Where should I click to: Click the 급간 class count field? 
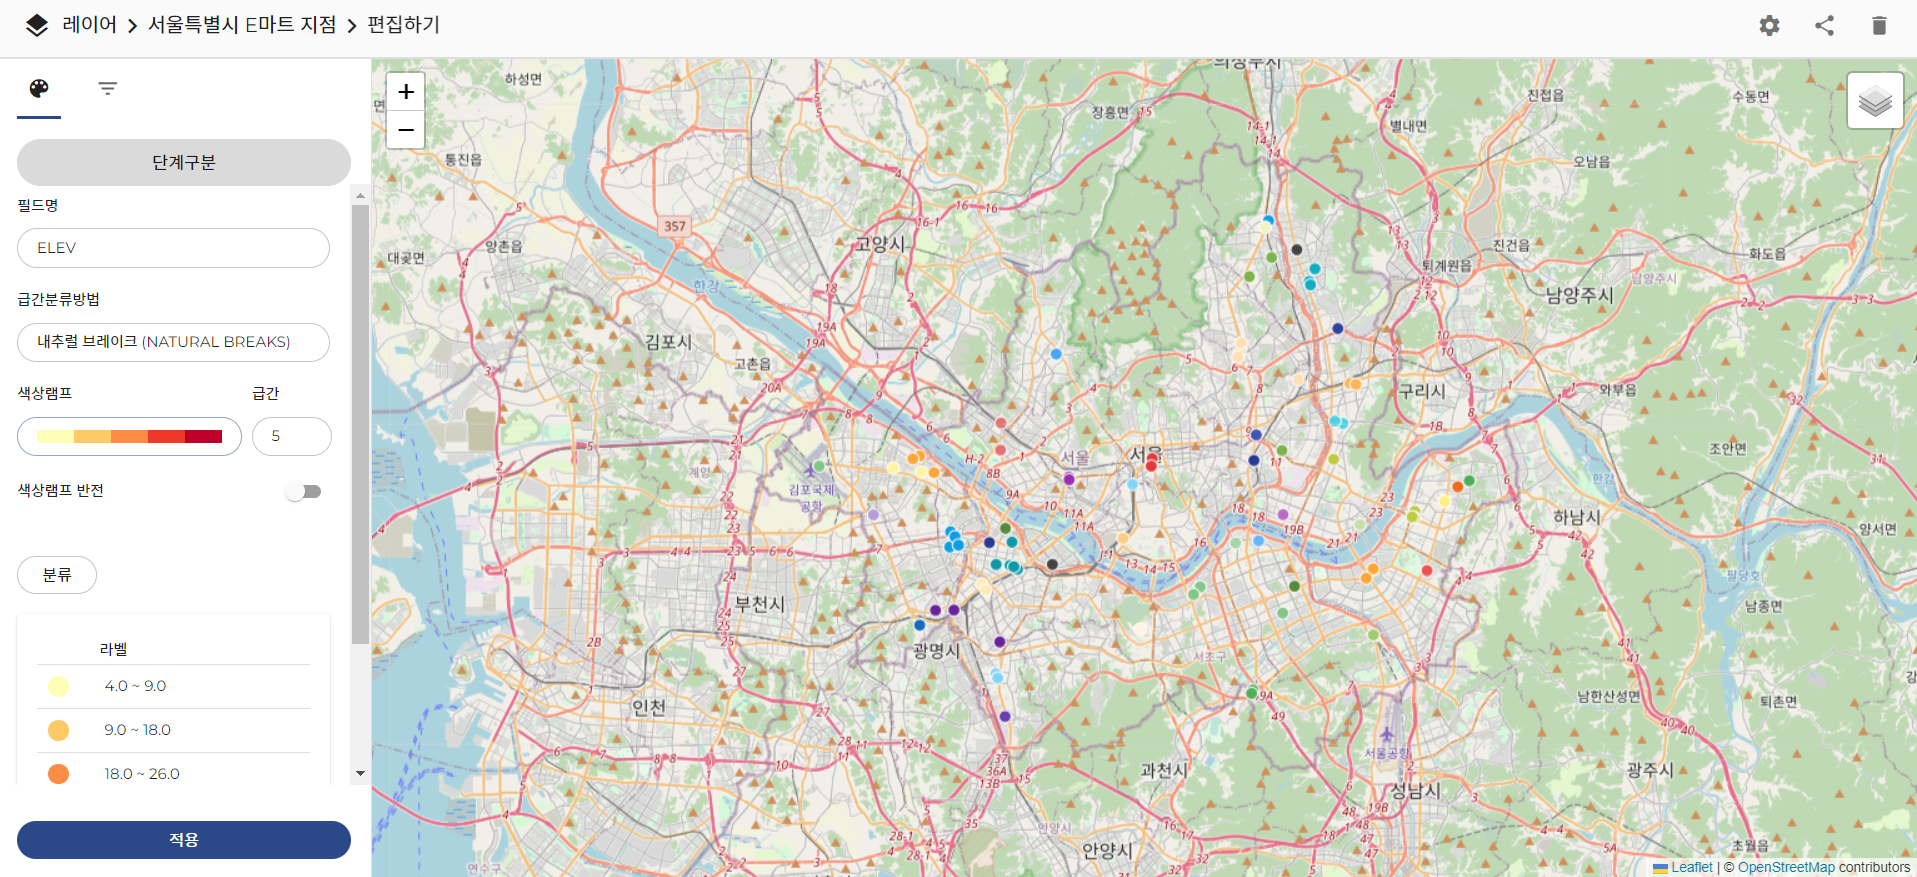[x=291, y=436]
